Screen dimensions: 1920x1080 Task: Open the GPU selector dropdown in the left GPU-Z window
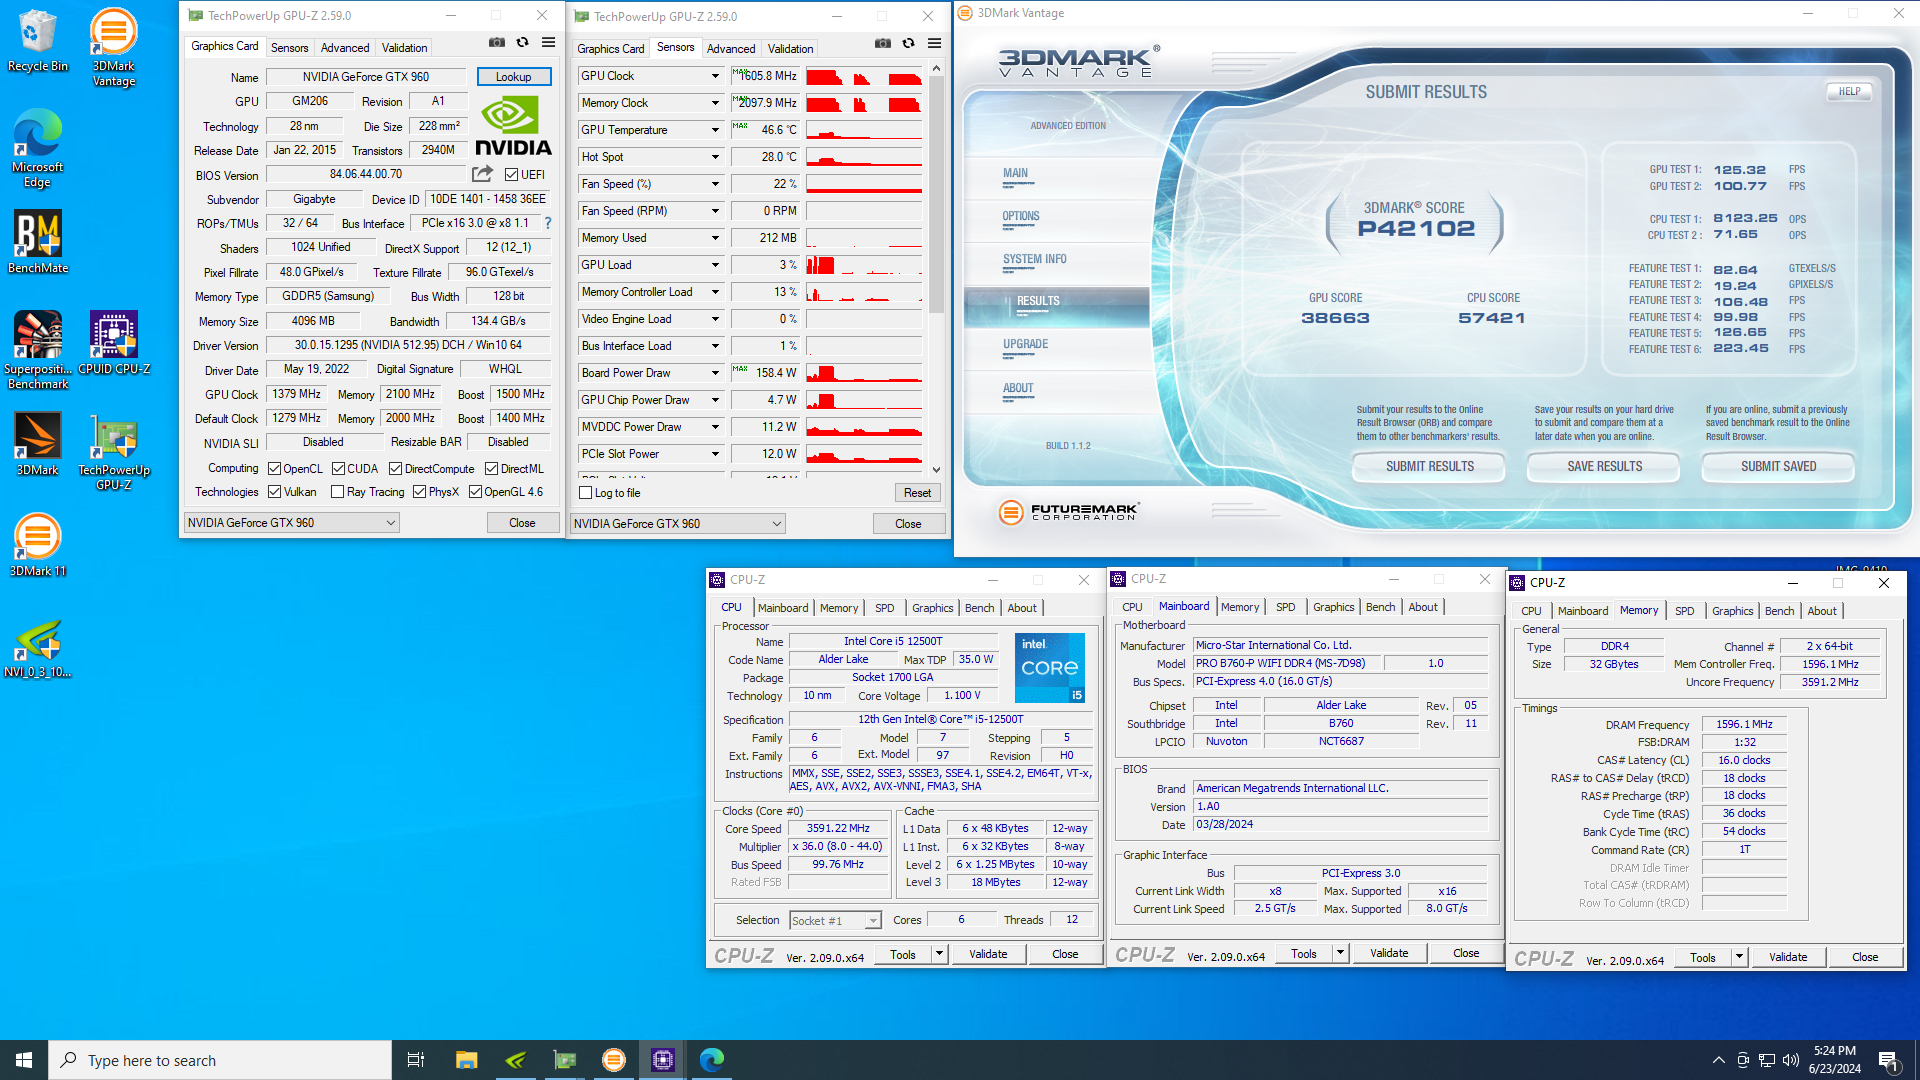(x=292, y=523)
